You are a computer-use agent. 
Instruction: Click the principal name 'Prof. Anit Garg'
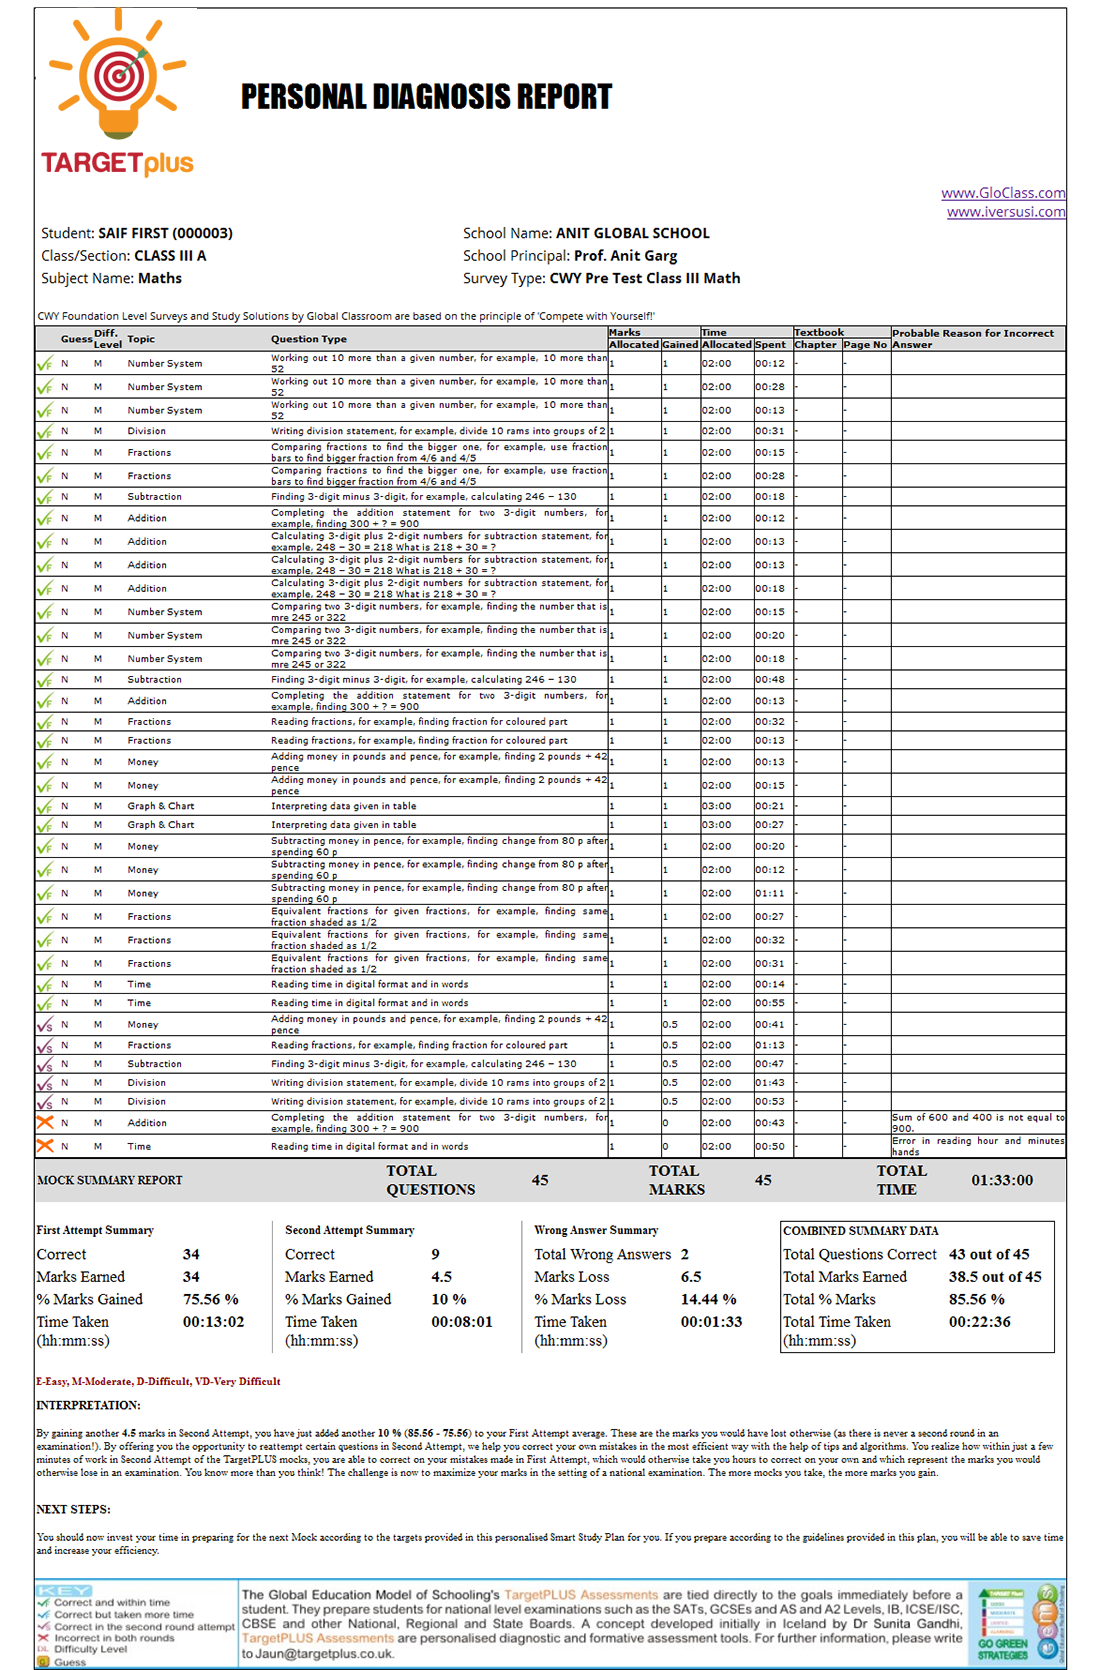click(x=625, y=256)
